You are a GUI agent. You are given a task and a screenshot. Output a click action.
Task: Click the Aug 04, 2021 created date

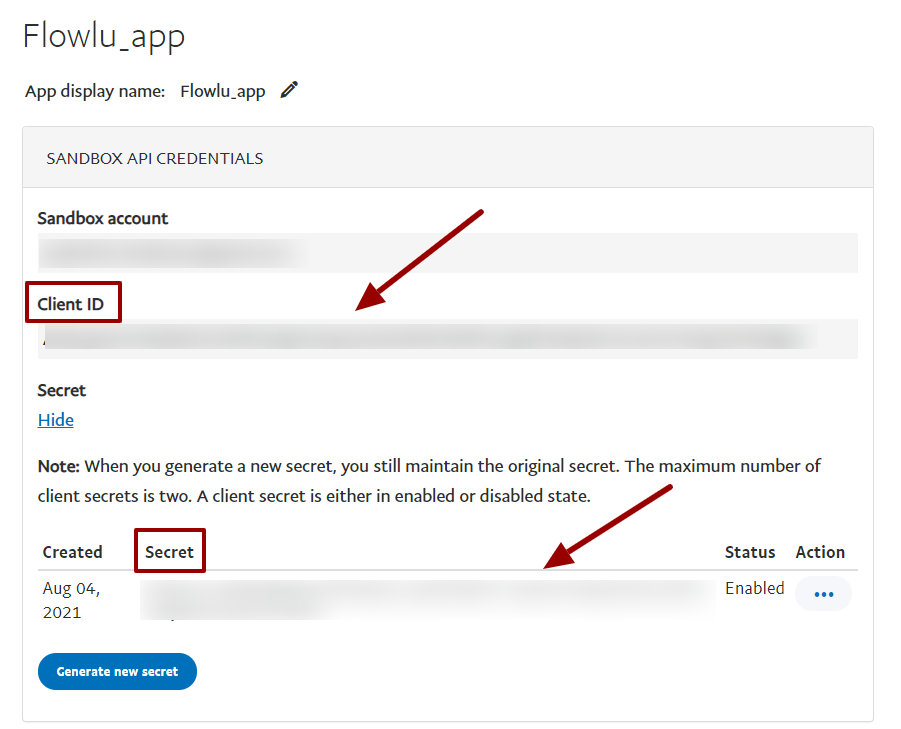[x=71, y=600]
